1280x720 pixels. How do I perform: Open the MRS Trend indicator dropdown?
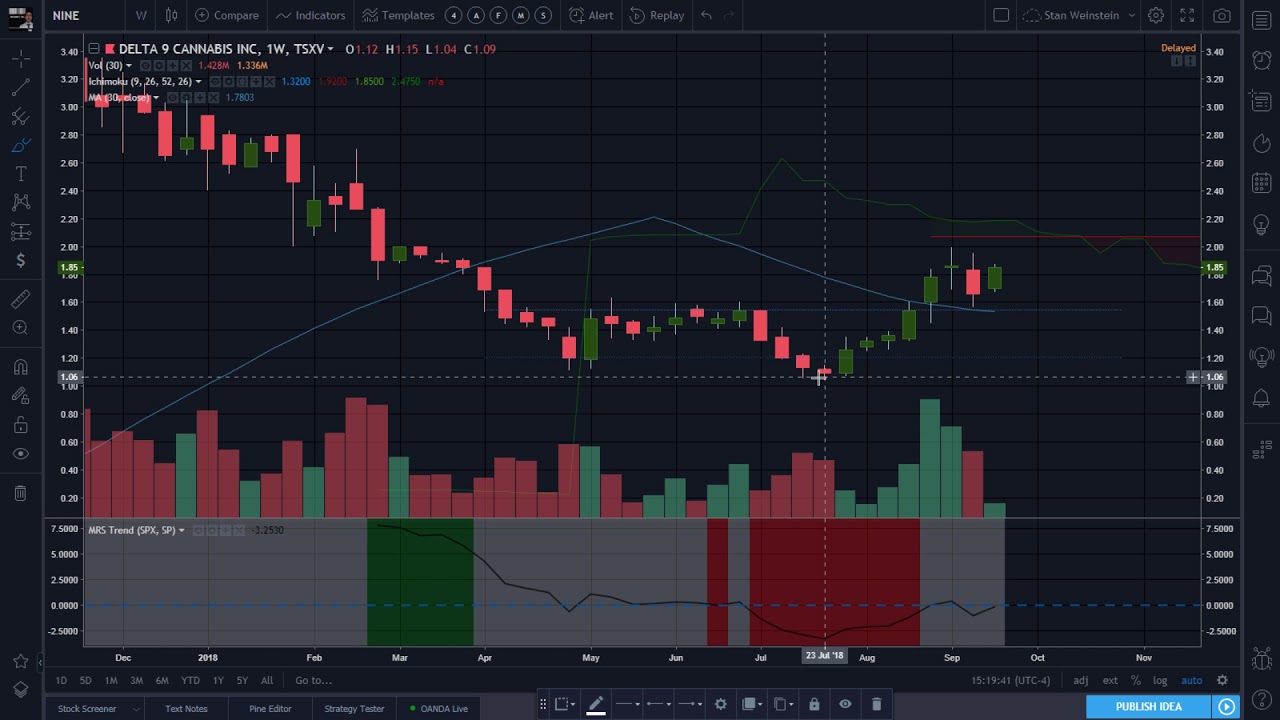click(181, 530)
